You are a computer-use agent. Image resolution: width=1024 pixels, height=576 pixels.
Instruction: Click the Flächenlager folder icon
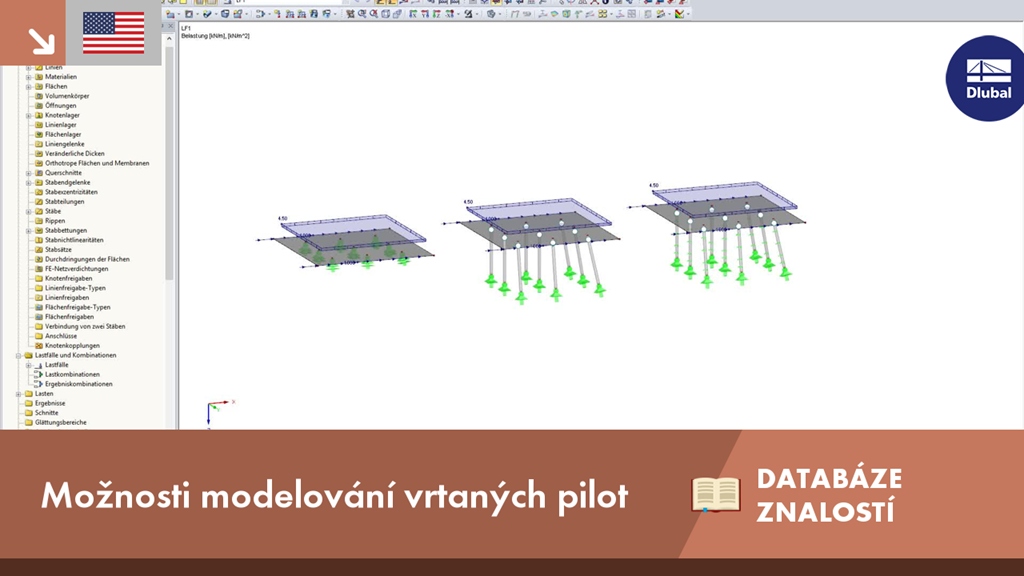[39, 135]
